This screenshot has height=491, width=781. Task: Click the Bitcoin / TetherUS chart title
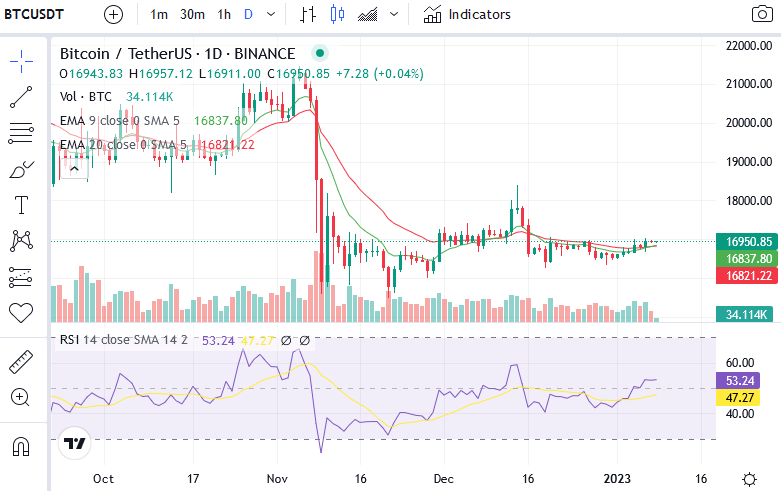click(x=177, y=53)
